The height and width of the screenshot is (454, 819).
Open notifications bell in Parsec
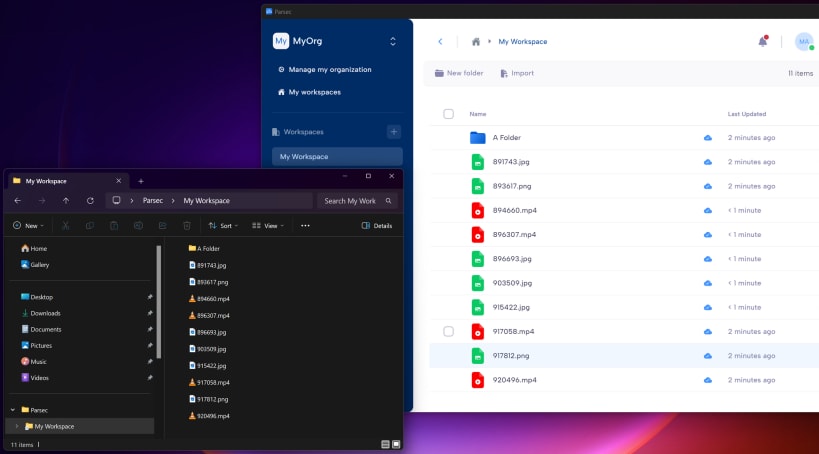click(763, 41)
